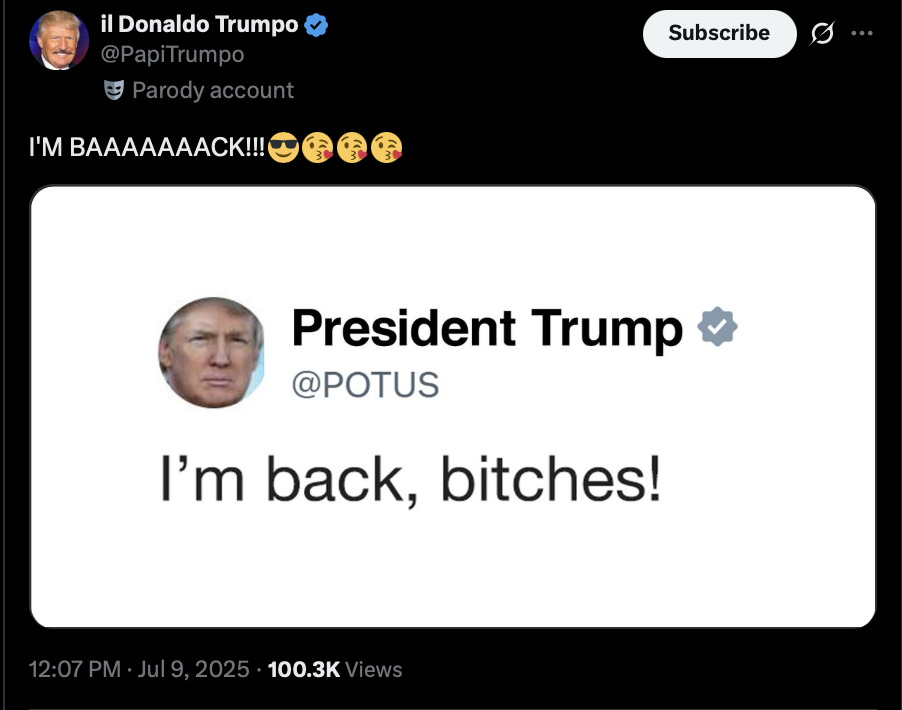902x710 pixels.
Task: Click the il Donaldo Trumpo profile avatar
Action: [59, 40]
